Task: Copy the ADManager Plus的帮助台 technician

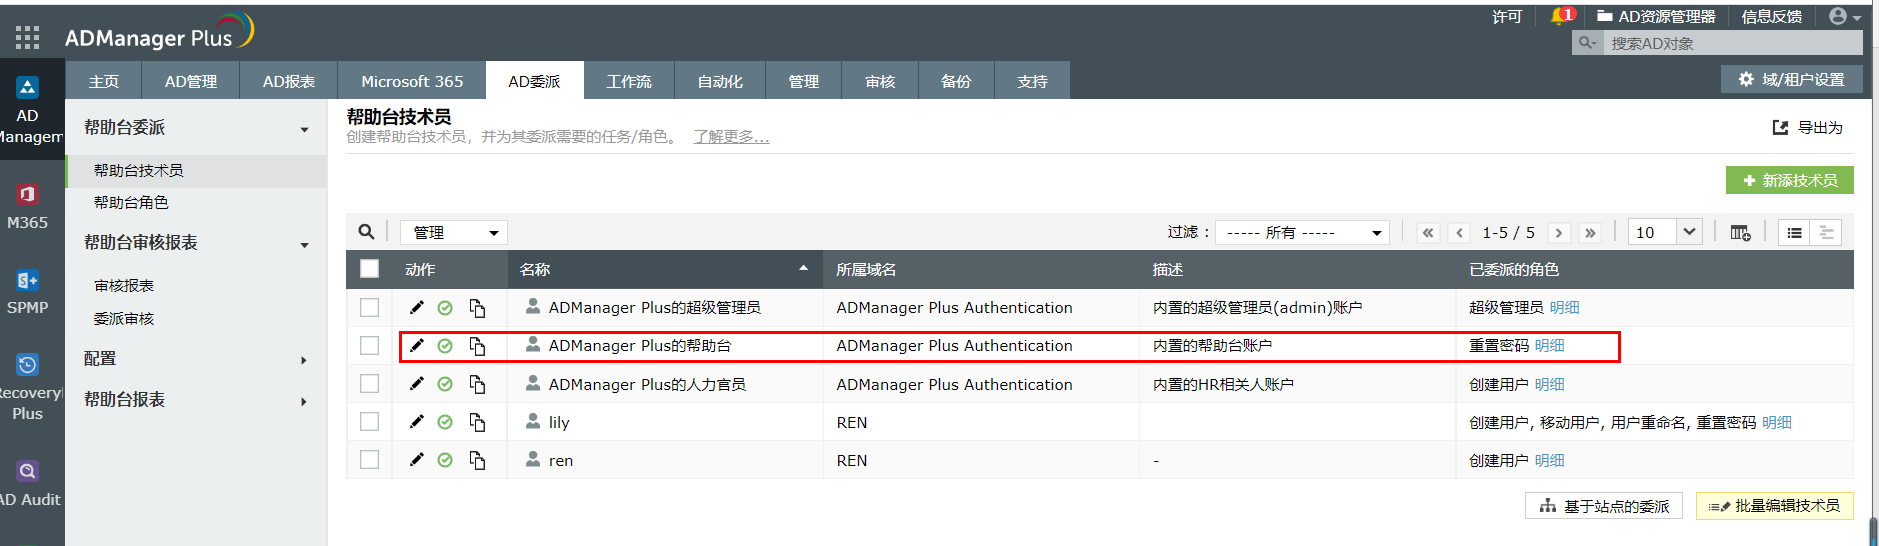Action: click(x=477, y=346)
